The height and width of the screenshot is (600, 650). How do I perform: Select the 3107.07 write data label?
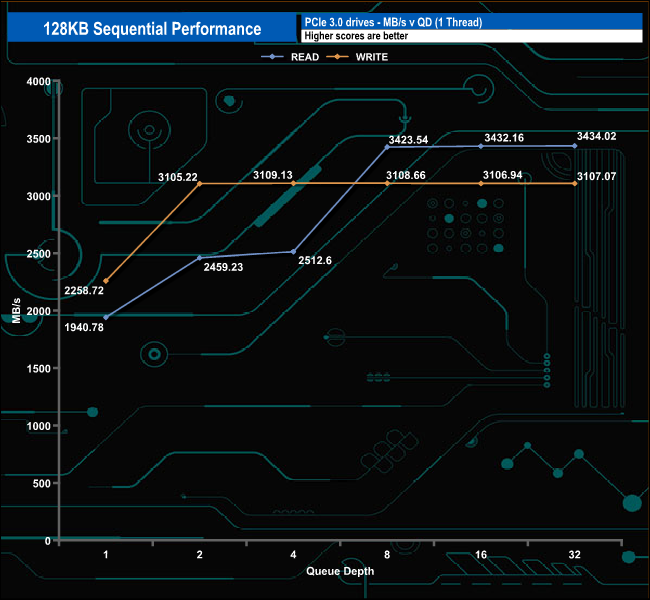click(x=597, y=176)
